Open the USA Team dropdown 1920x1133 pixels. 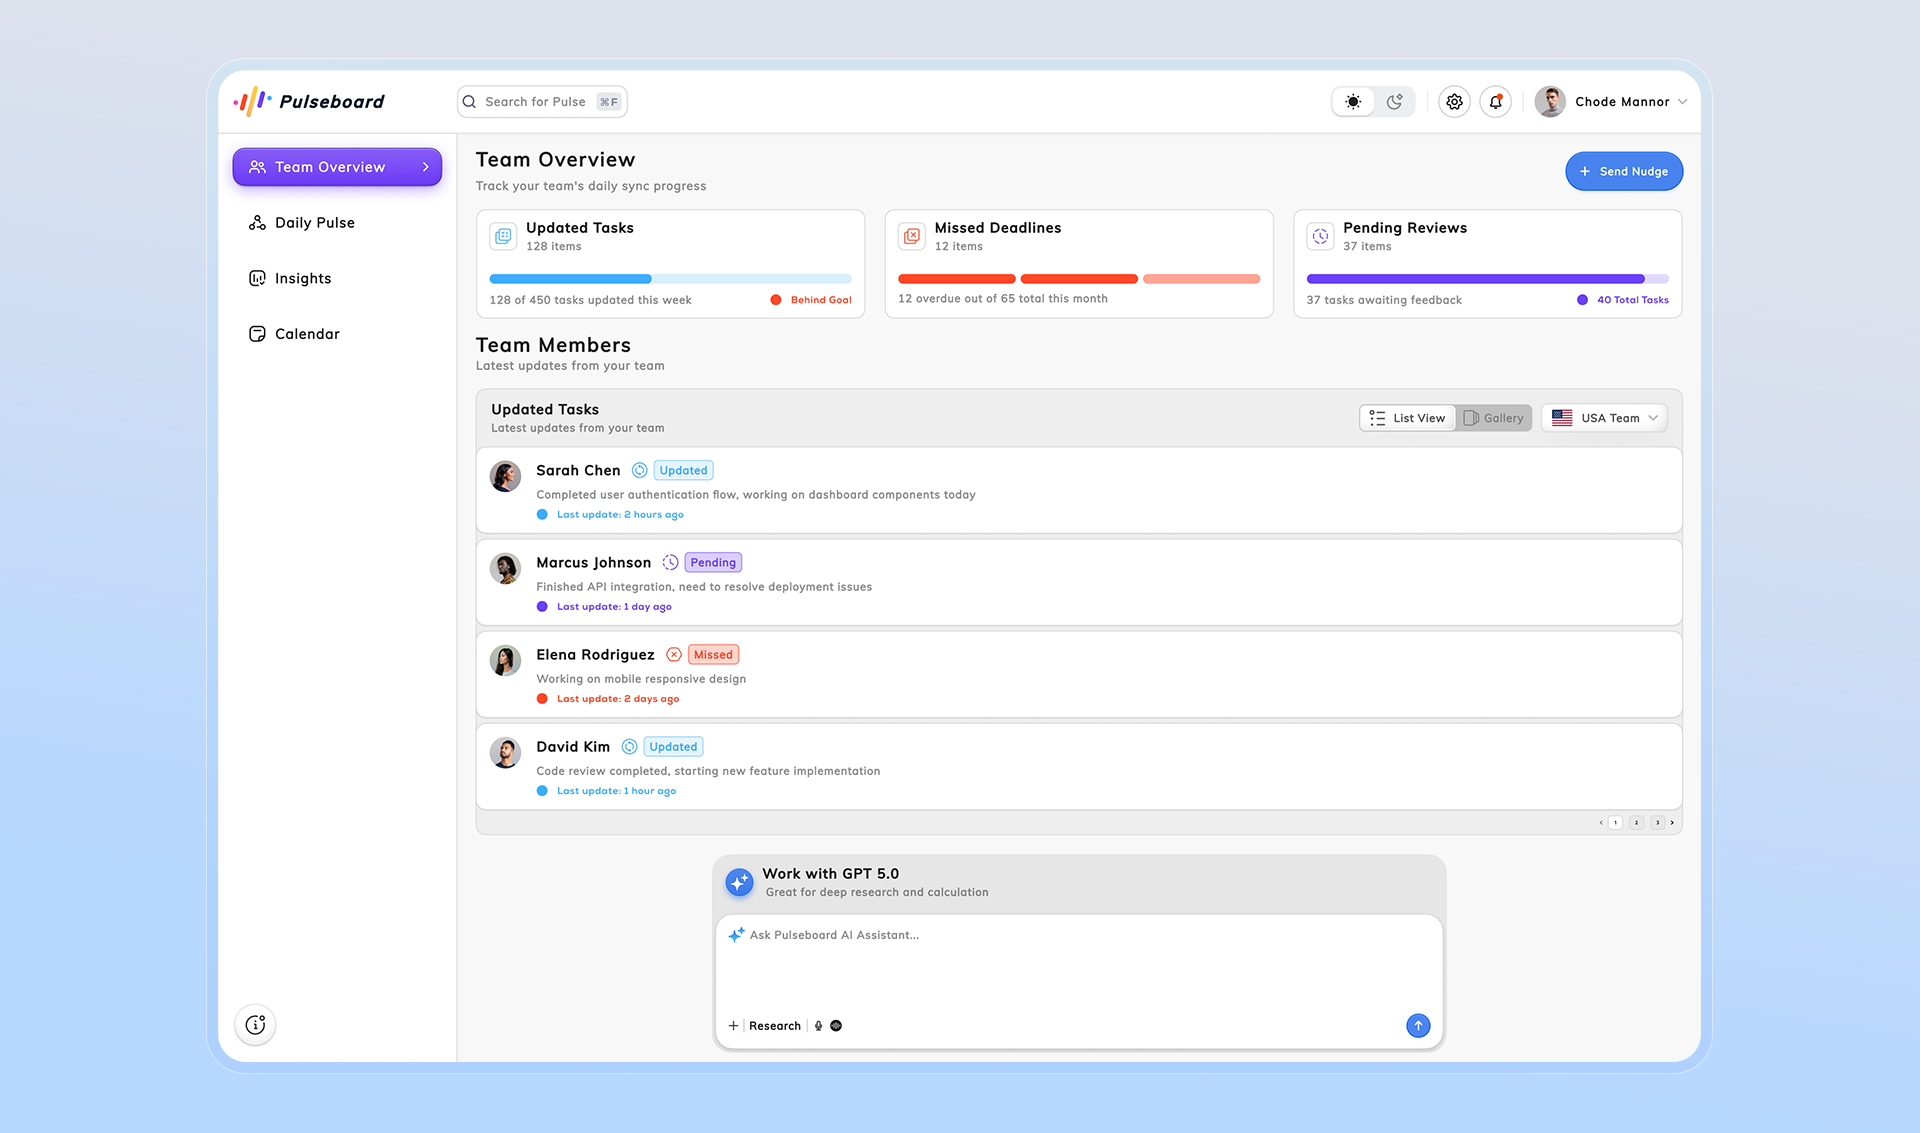pos(1604,417)
